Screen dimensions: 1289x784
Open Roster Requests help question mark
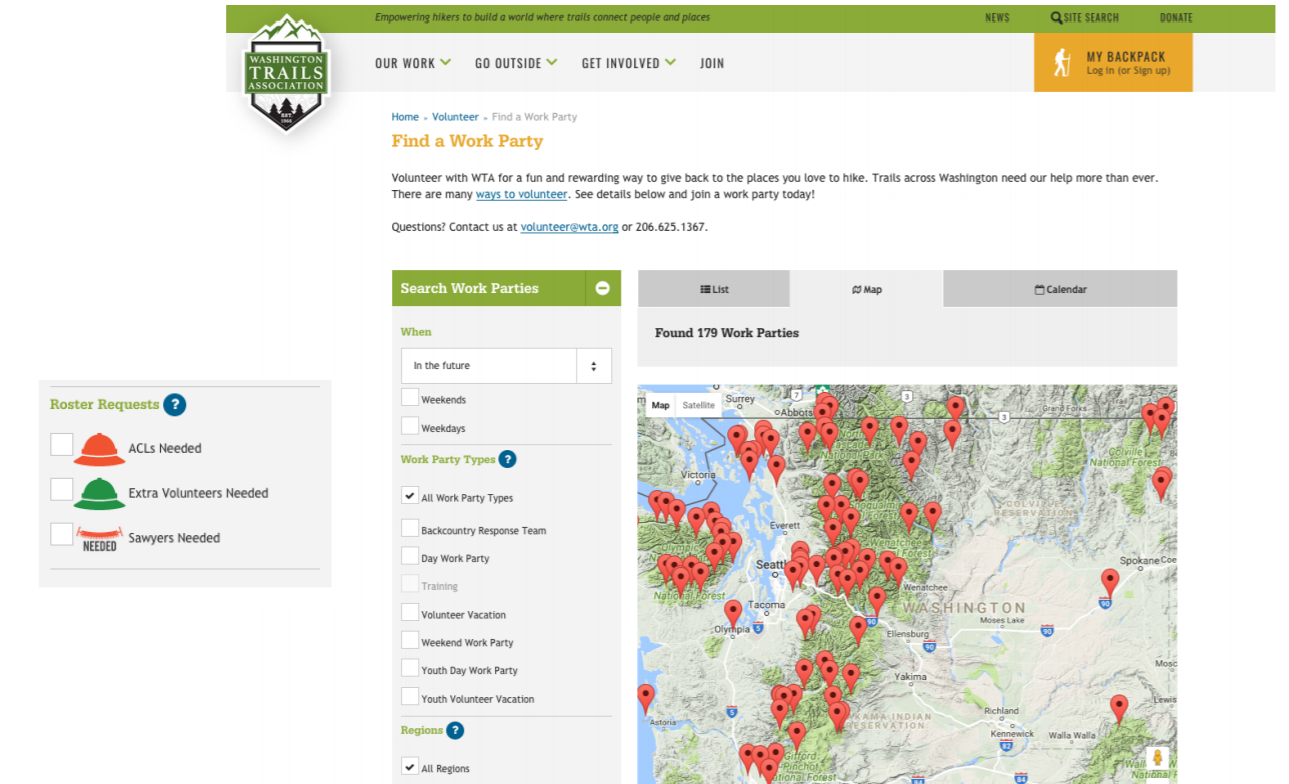pyautogui.click(x=175, y=405)
